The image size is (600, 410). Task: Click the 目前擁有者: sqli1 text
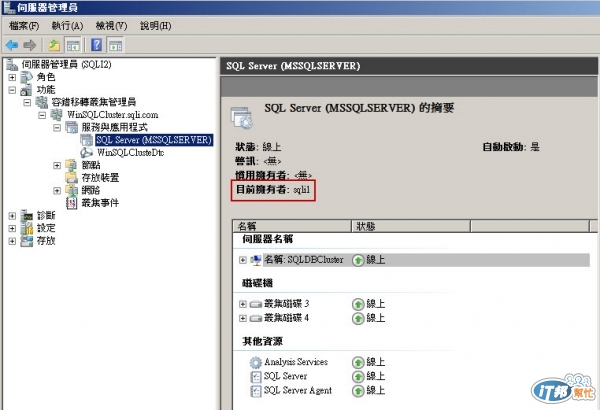pos(273,190)
